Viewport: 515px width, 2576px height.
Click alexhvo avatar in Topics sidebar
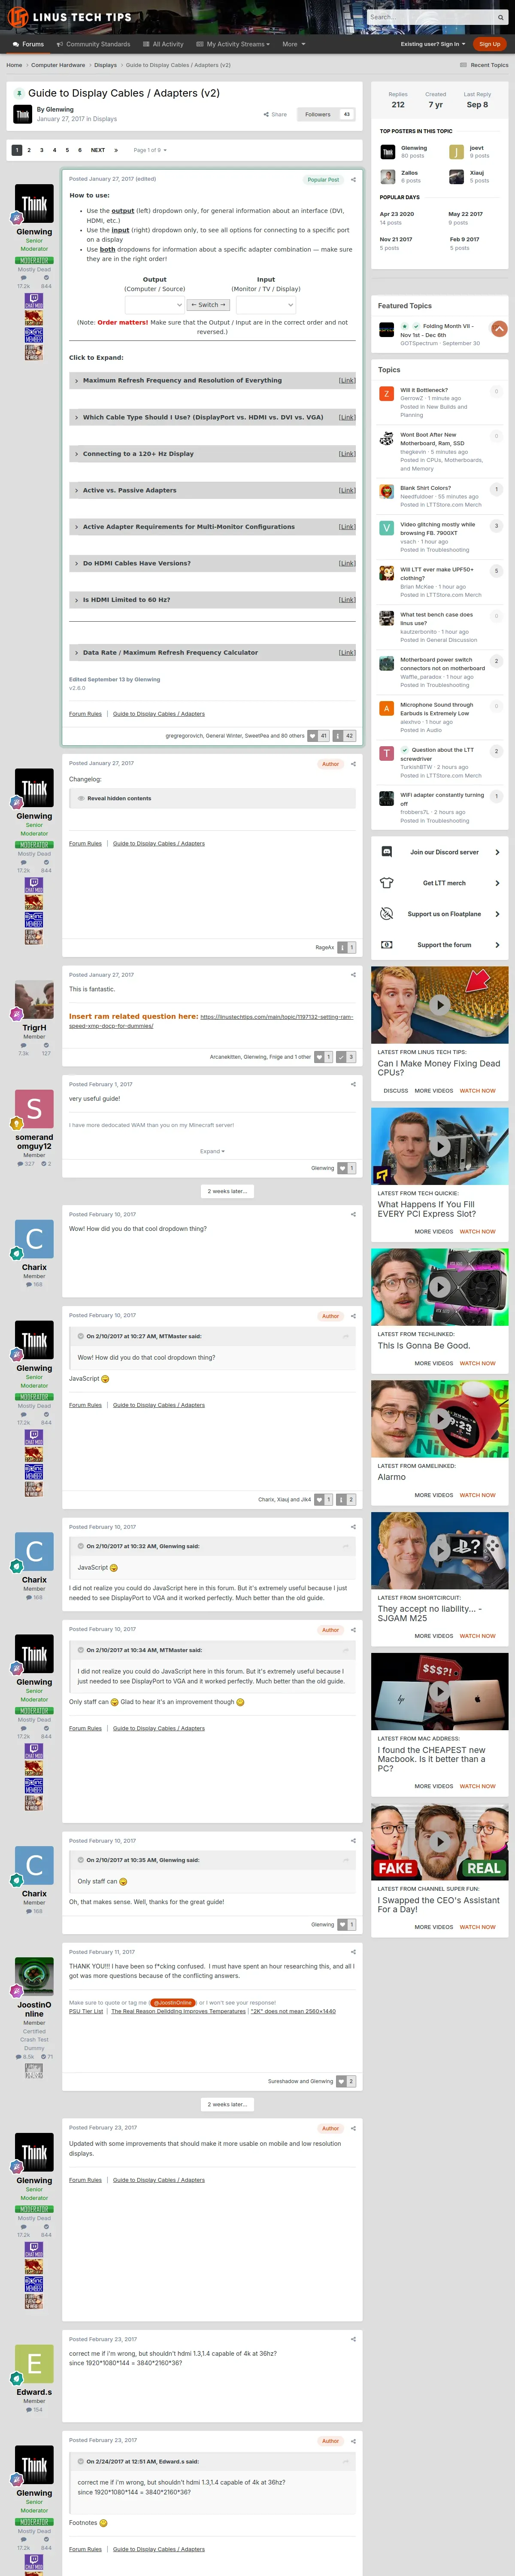coord(386,708)
